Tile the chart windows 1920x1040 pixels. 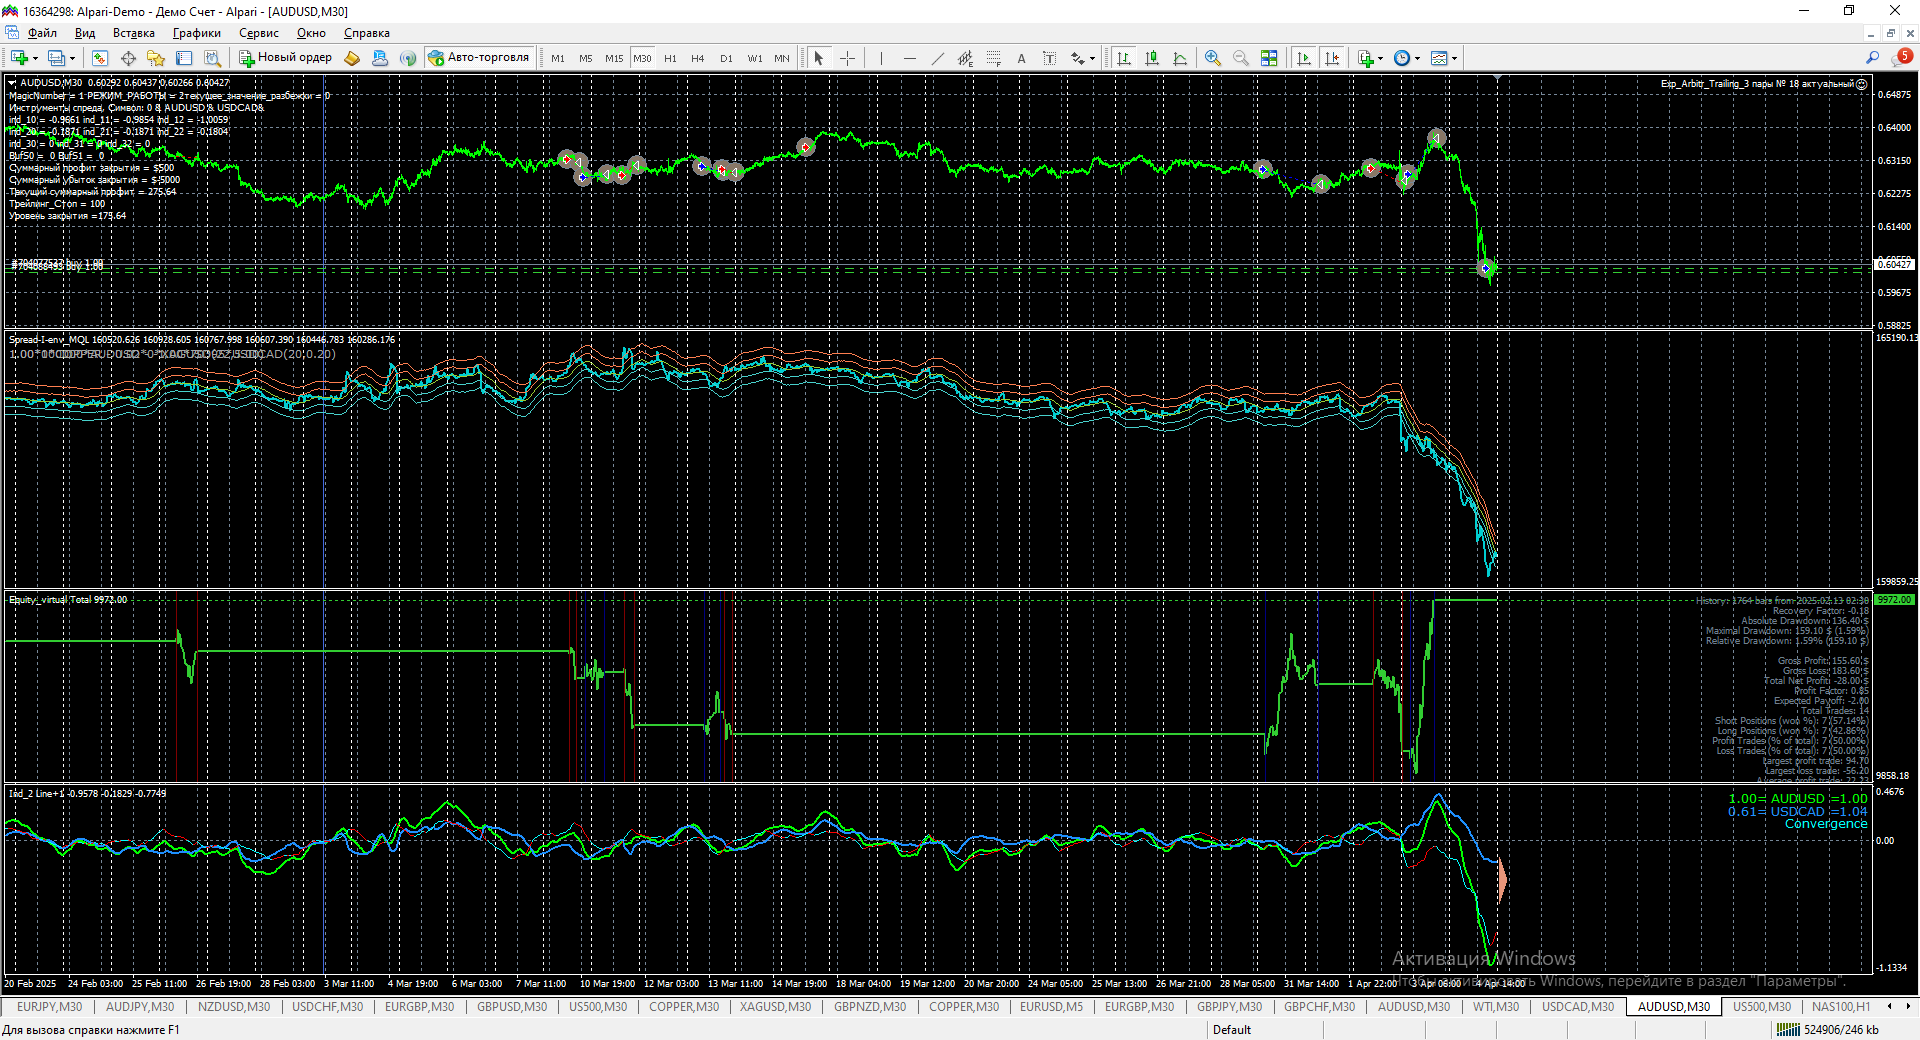tap(1269, 58)
